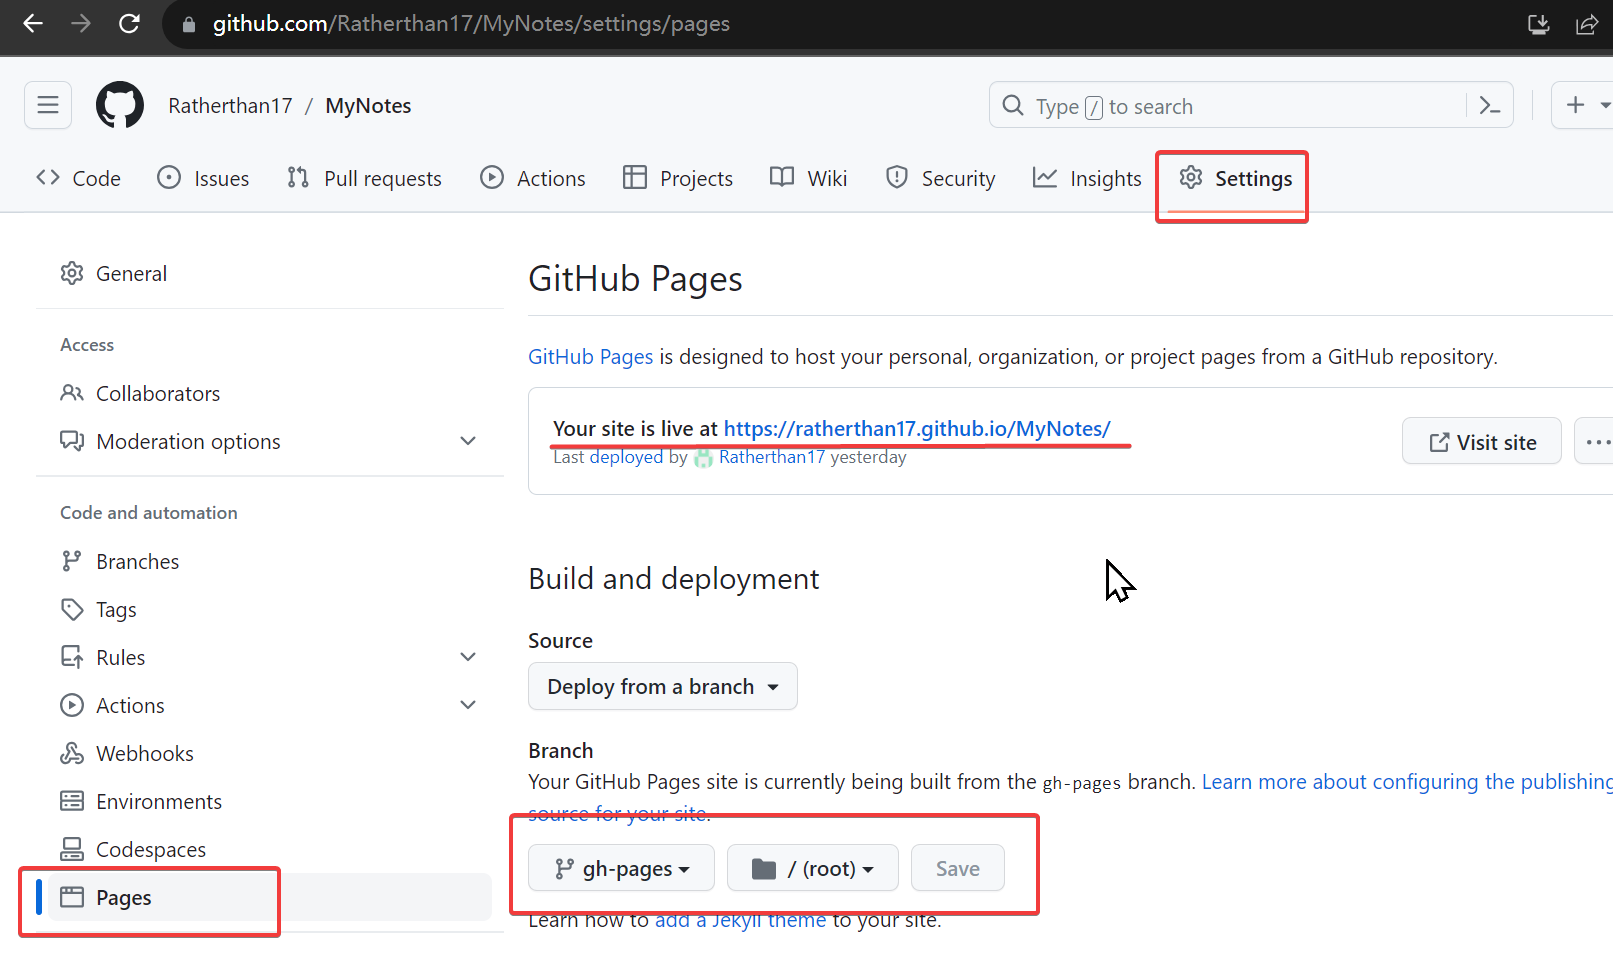Click the Save button
Image resolution: width=1613 pixels, height=961 pixels.
pyautogui.click(x=958, y=868)
